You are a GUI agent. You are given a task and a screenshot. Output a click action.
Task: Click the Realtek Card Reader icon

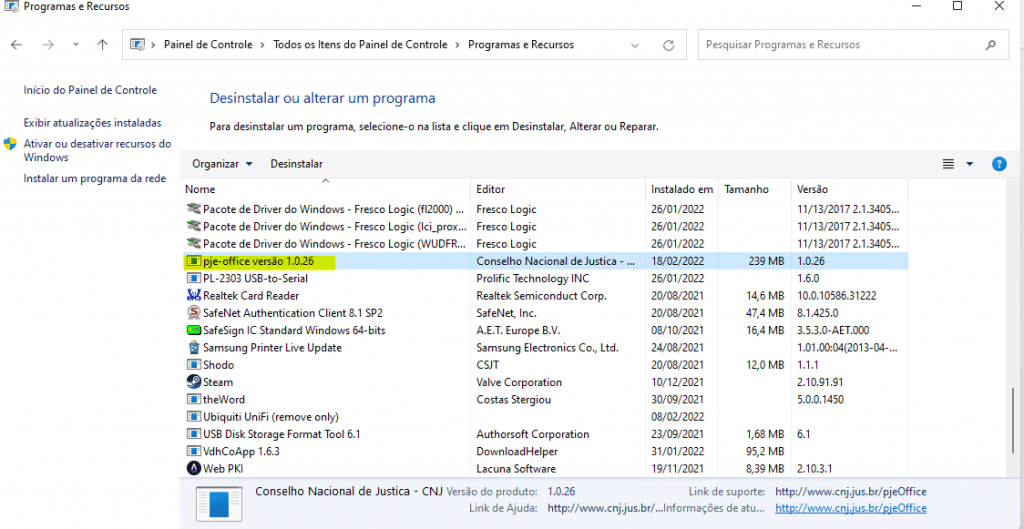point(194,296)
